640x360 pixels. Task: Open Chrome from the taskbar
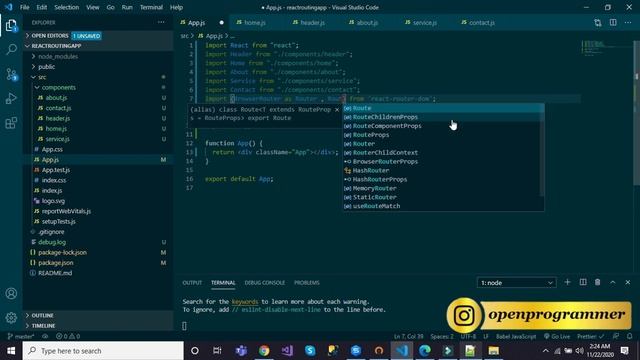pyautogui.click(x=264, y=351)
